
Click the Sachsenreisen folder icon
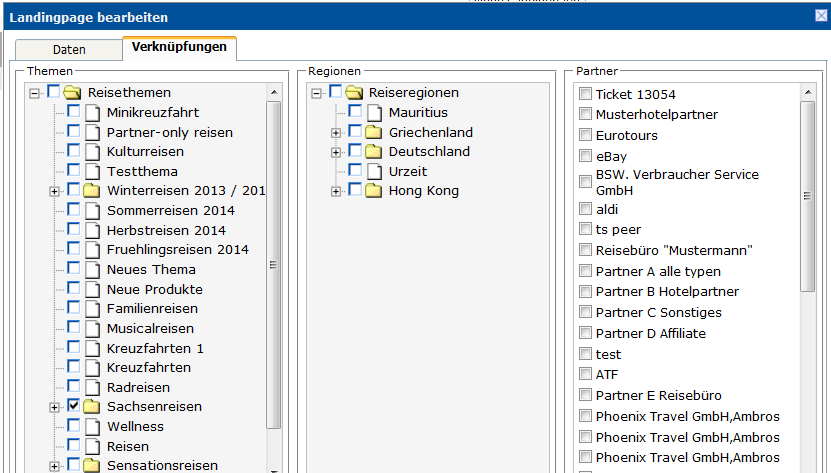click(x=92, y=407)
